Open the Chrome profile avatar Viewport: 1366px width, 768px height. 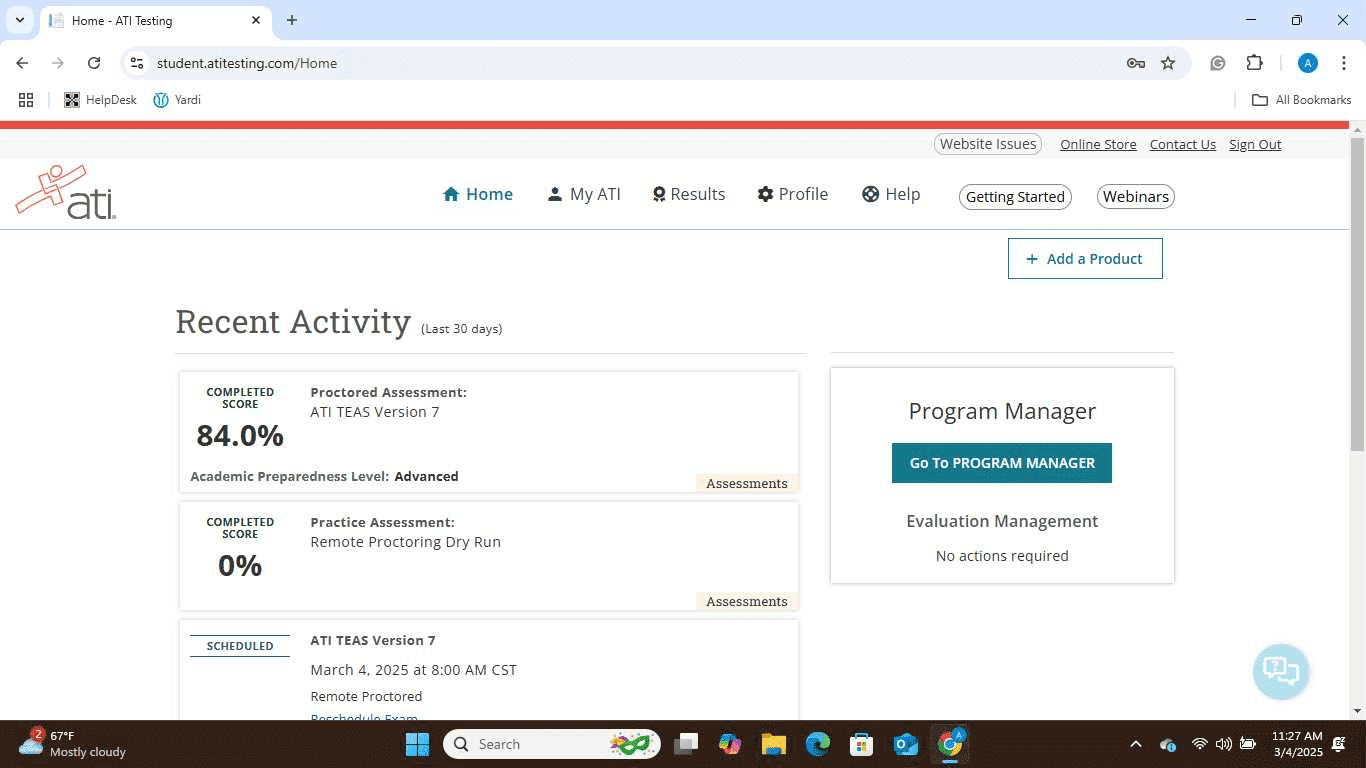coord(1307,63)
